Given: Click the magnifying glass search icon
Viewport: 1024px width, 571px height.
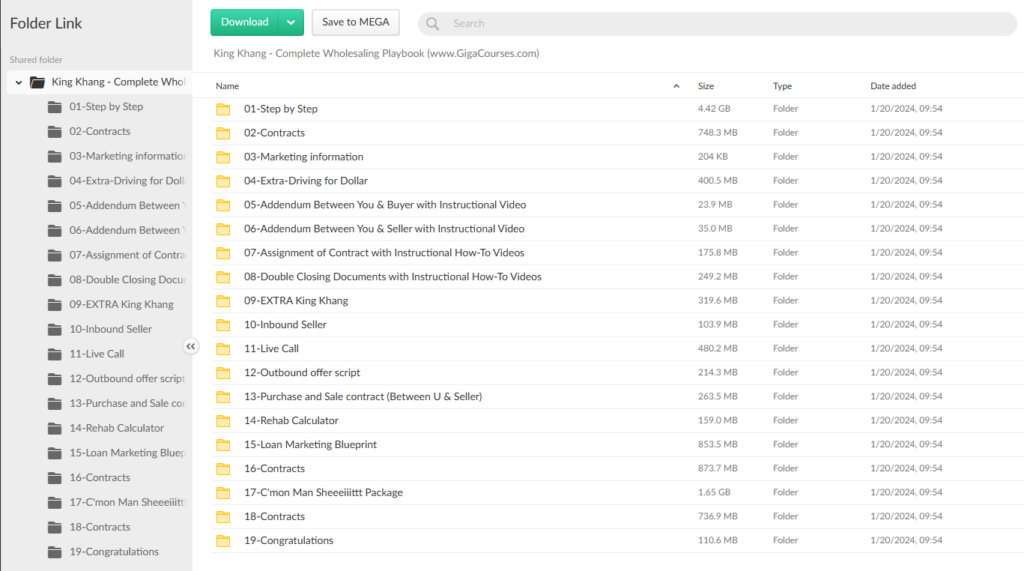Looking at the screenshot, I should point(433,23).
